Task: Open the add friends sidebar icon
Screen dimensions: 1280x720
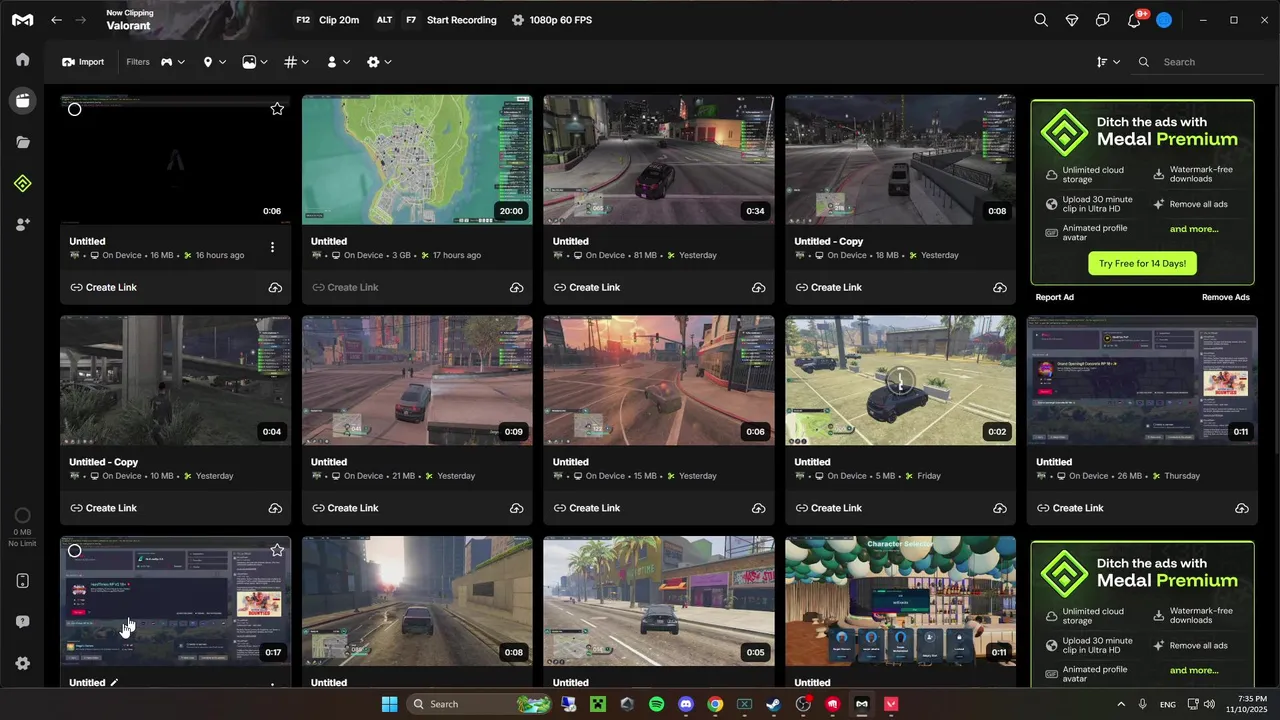Action: (x=22, y=225)
